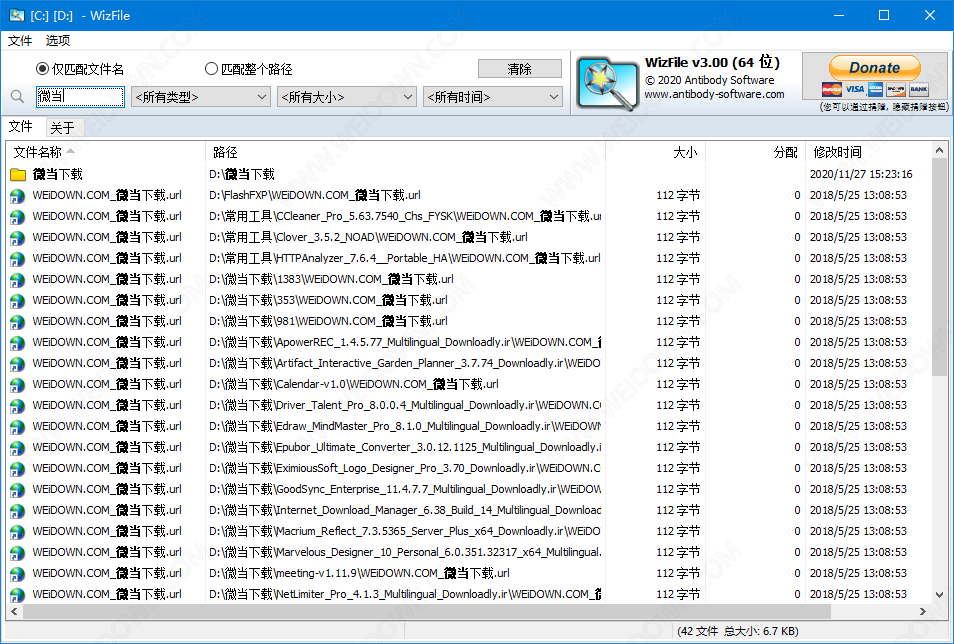Click the url icon of the Epubor_Ultimate row
Viewport: 954px width, 644px height.
[18, 448]
